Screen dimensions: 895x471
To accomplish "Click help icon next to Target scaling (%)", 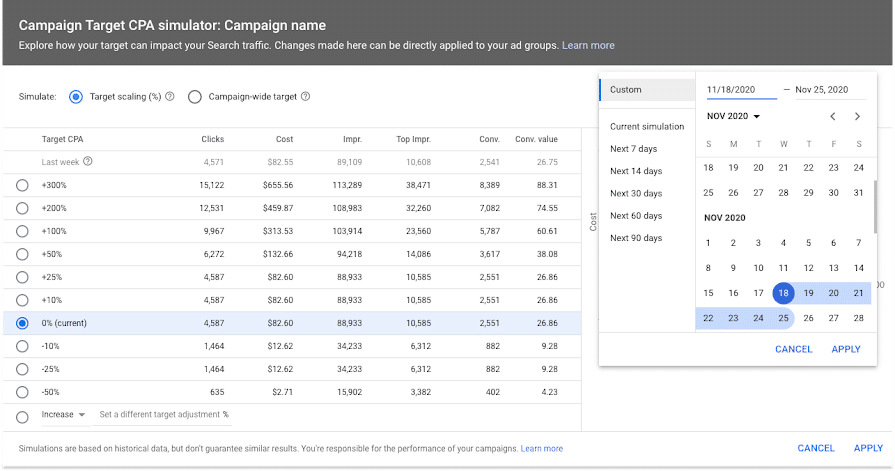I will coord(170,97).
